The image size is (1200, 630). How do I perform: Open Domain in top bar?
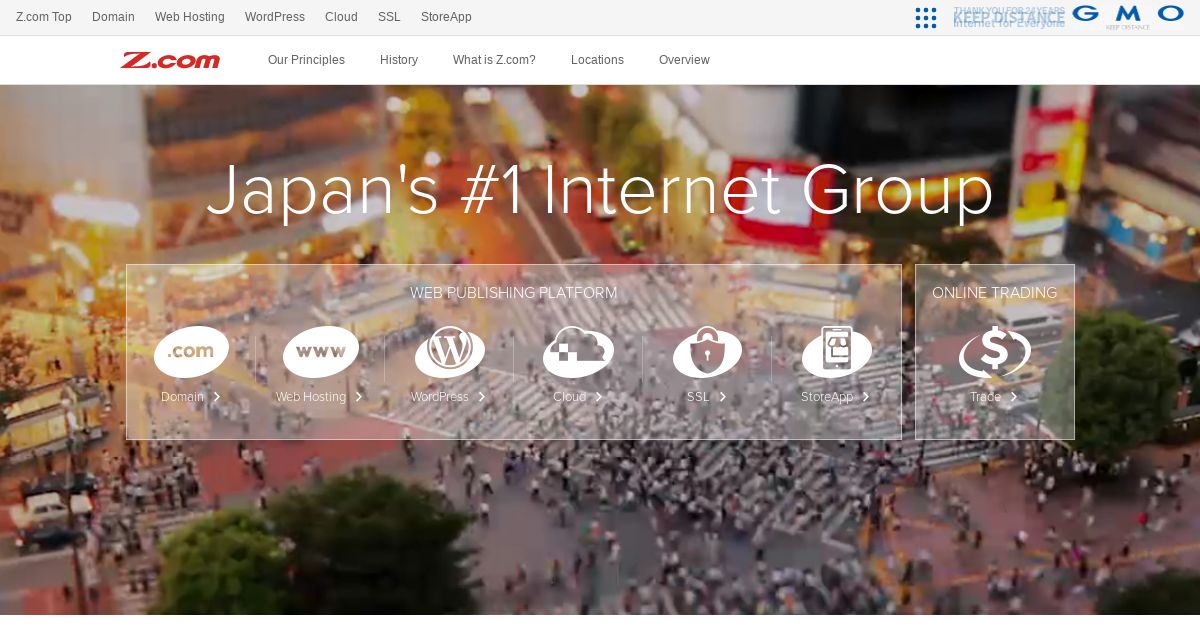click(113, 17)
